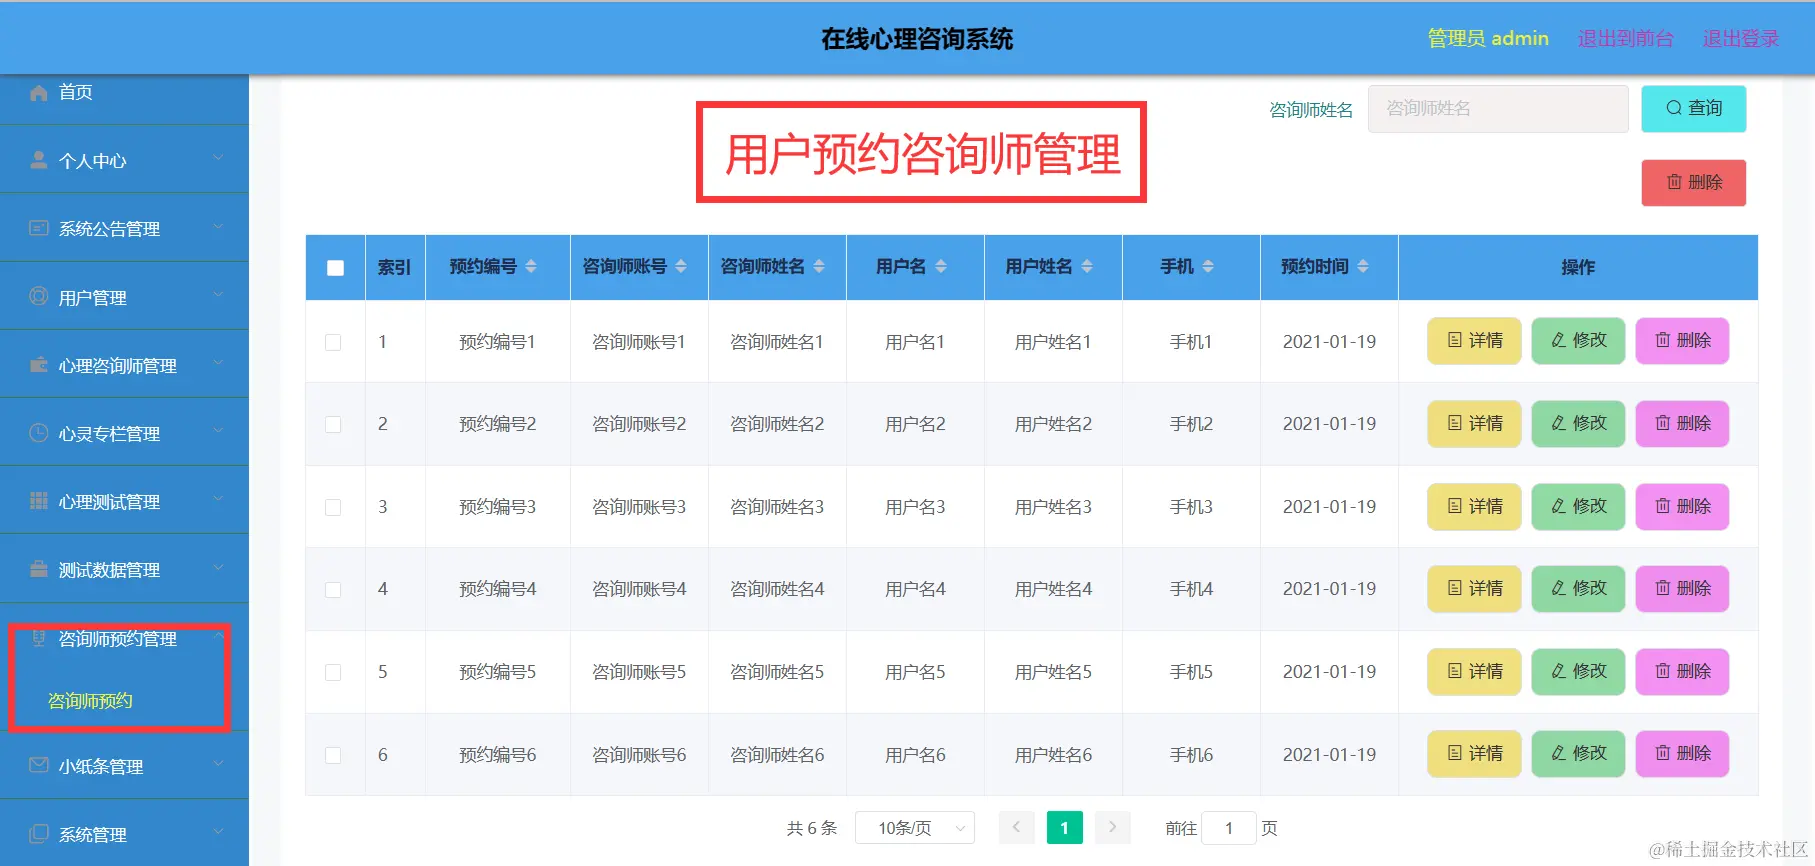Click cell 用户名5
1815x866 pixels.
tap(915, 672)
